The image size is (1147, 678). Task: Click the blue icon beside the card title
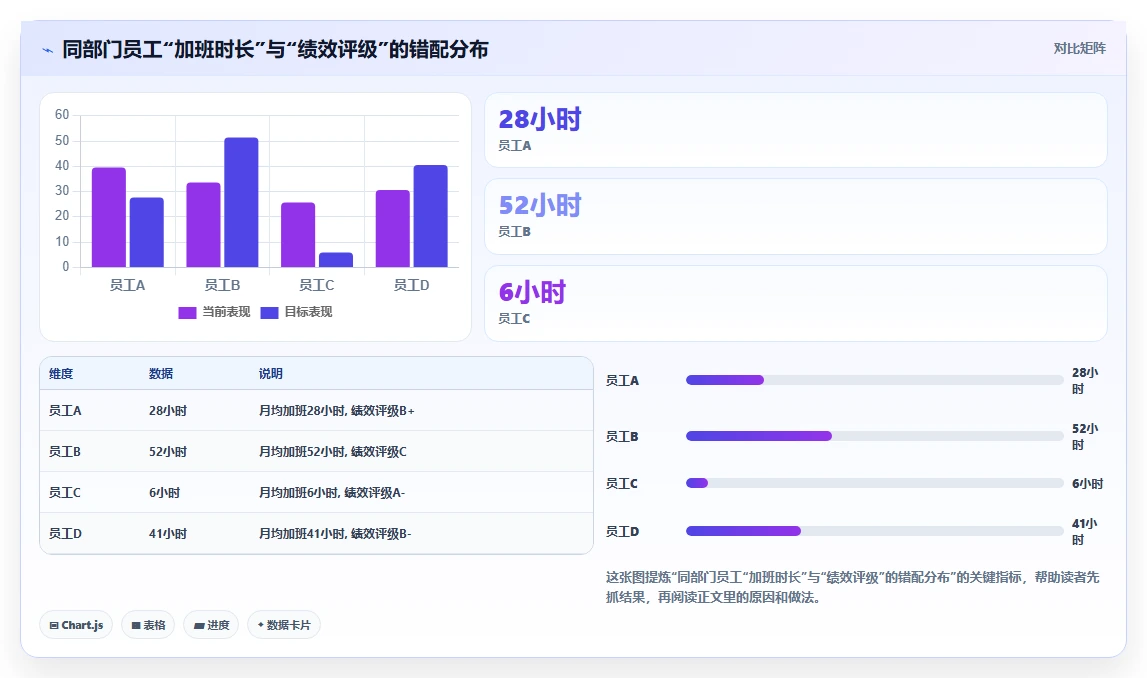pyautogui.click(x=48, y=50)
